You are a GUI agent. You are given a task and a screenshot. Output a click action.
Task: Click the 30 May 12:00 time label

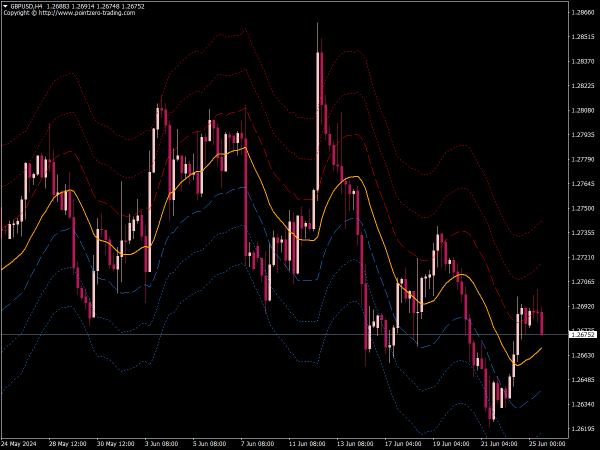coord(116,443)
